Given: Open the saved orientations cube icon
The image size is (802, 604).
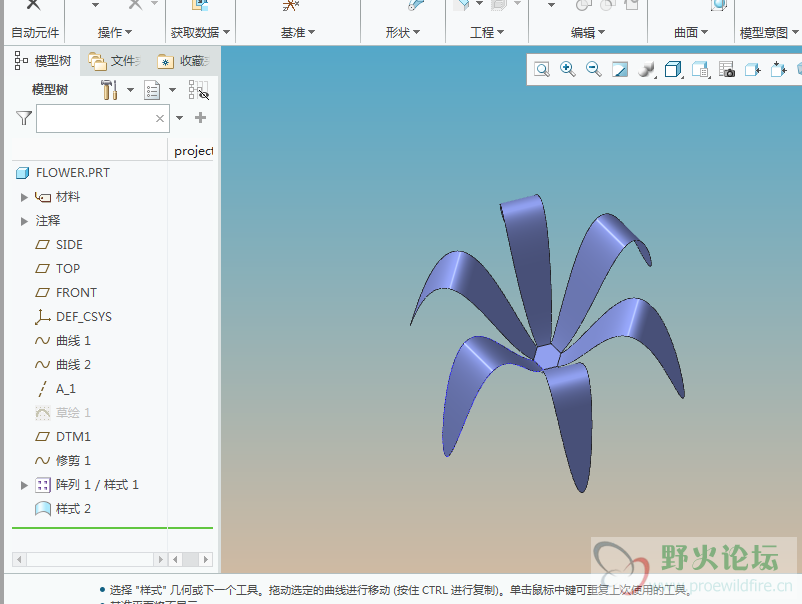Looking at the screenshot, I should [673, 70].
